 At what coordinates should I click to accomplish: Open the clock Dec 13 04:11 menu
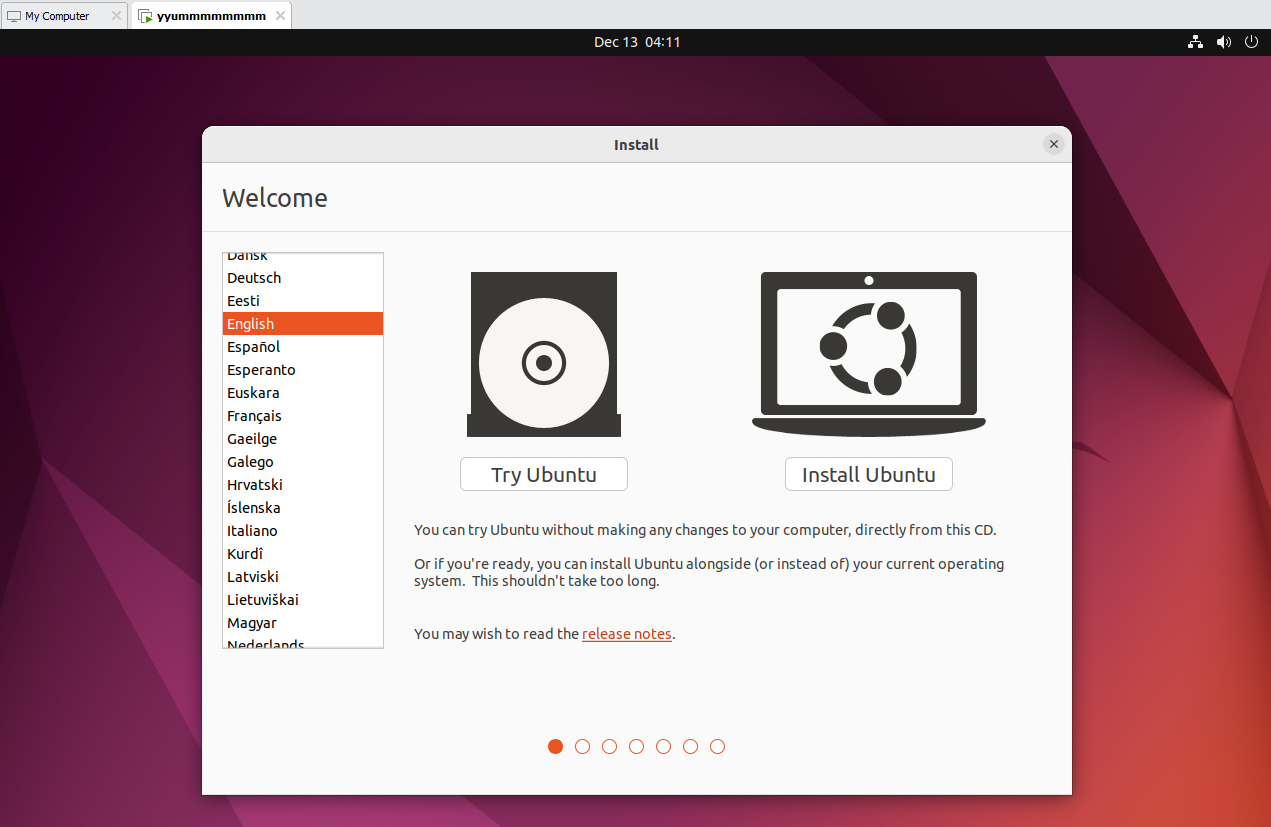(637, 42)
